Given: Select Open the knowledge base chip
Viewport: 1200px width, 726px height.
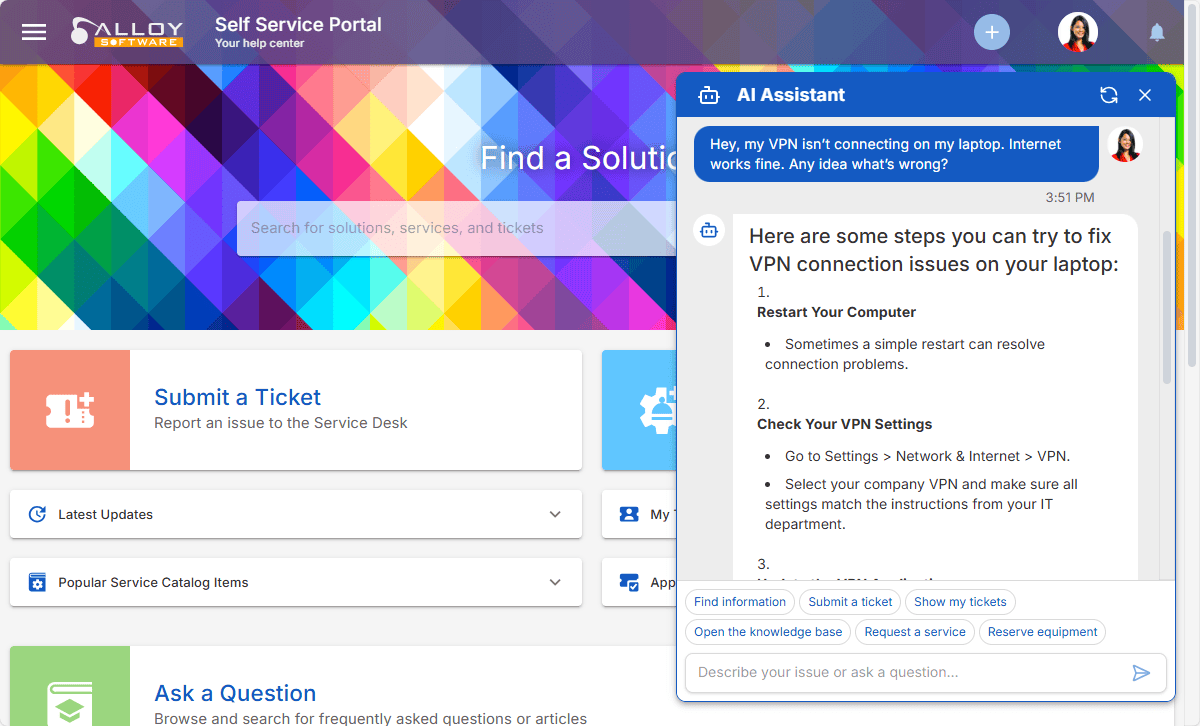Looking at the screenshot, I should [768, 632].
